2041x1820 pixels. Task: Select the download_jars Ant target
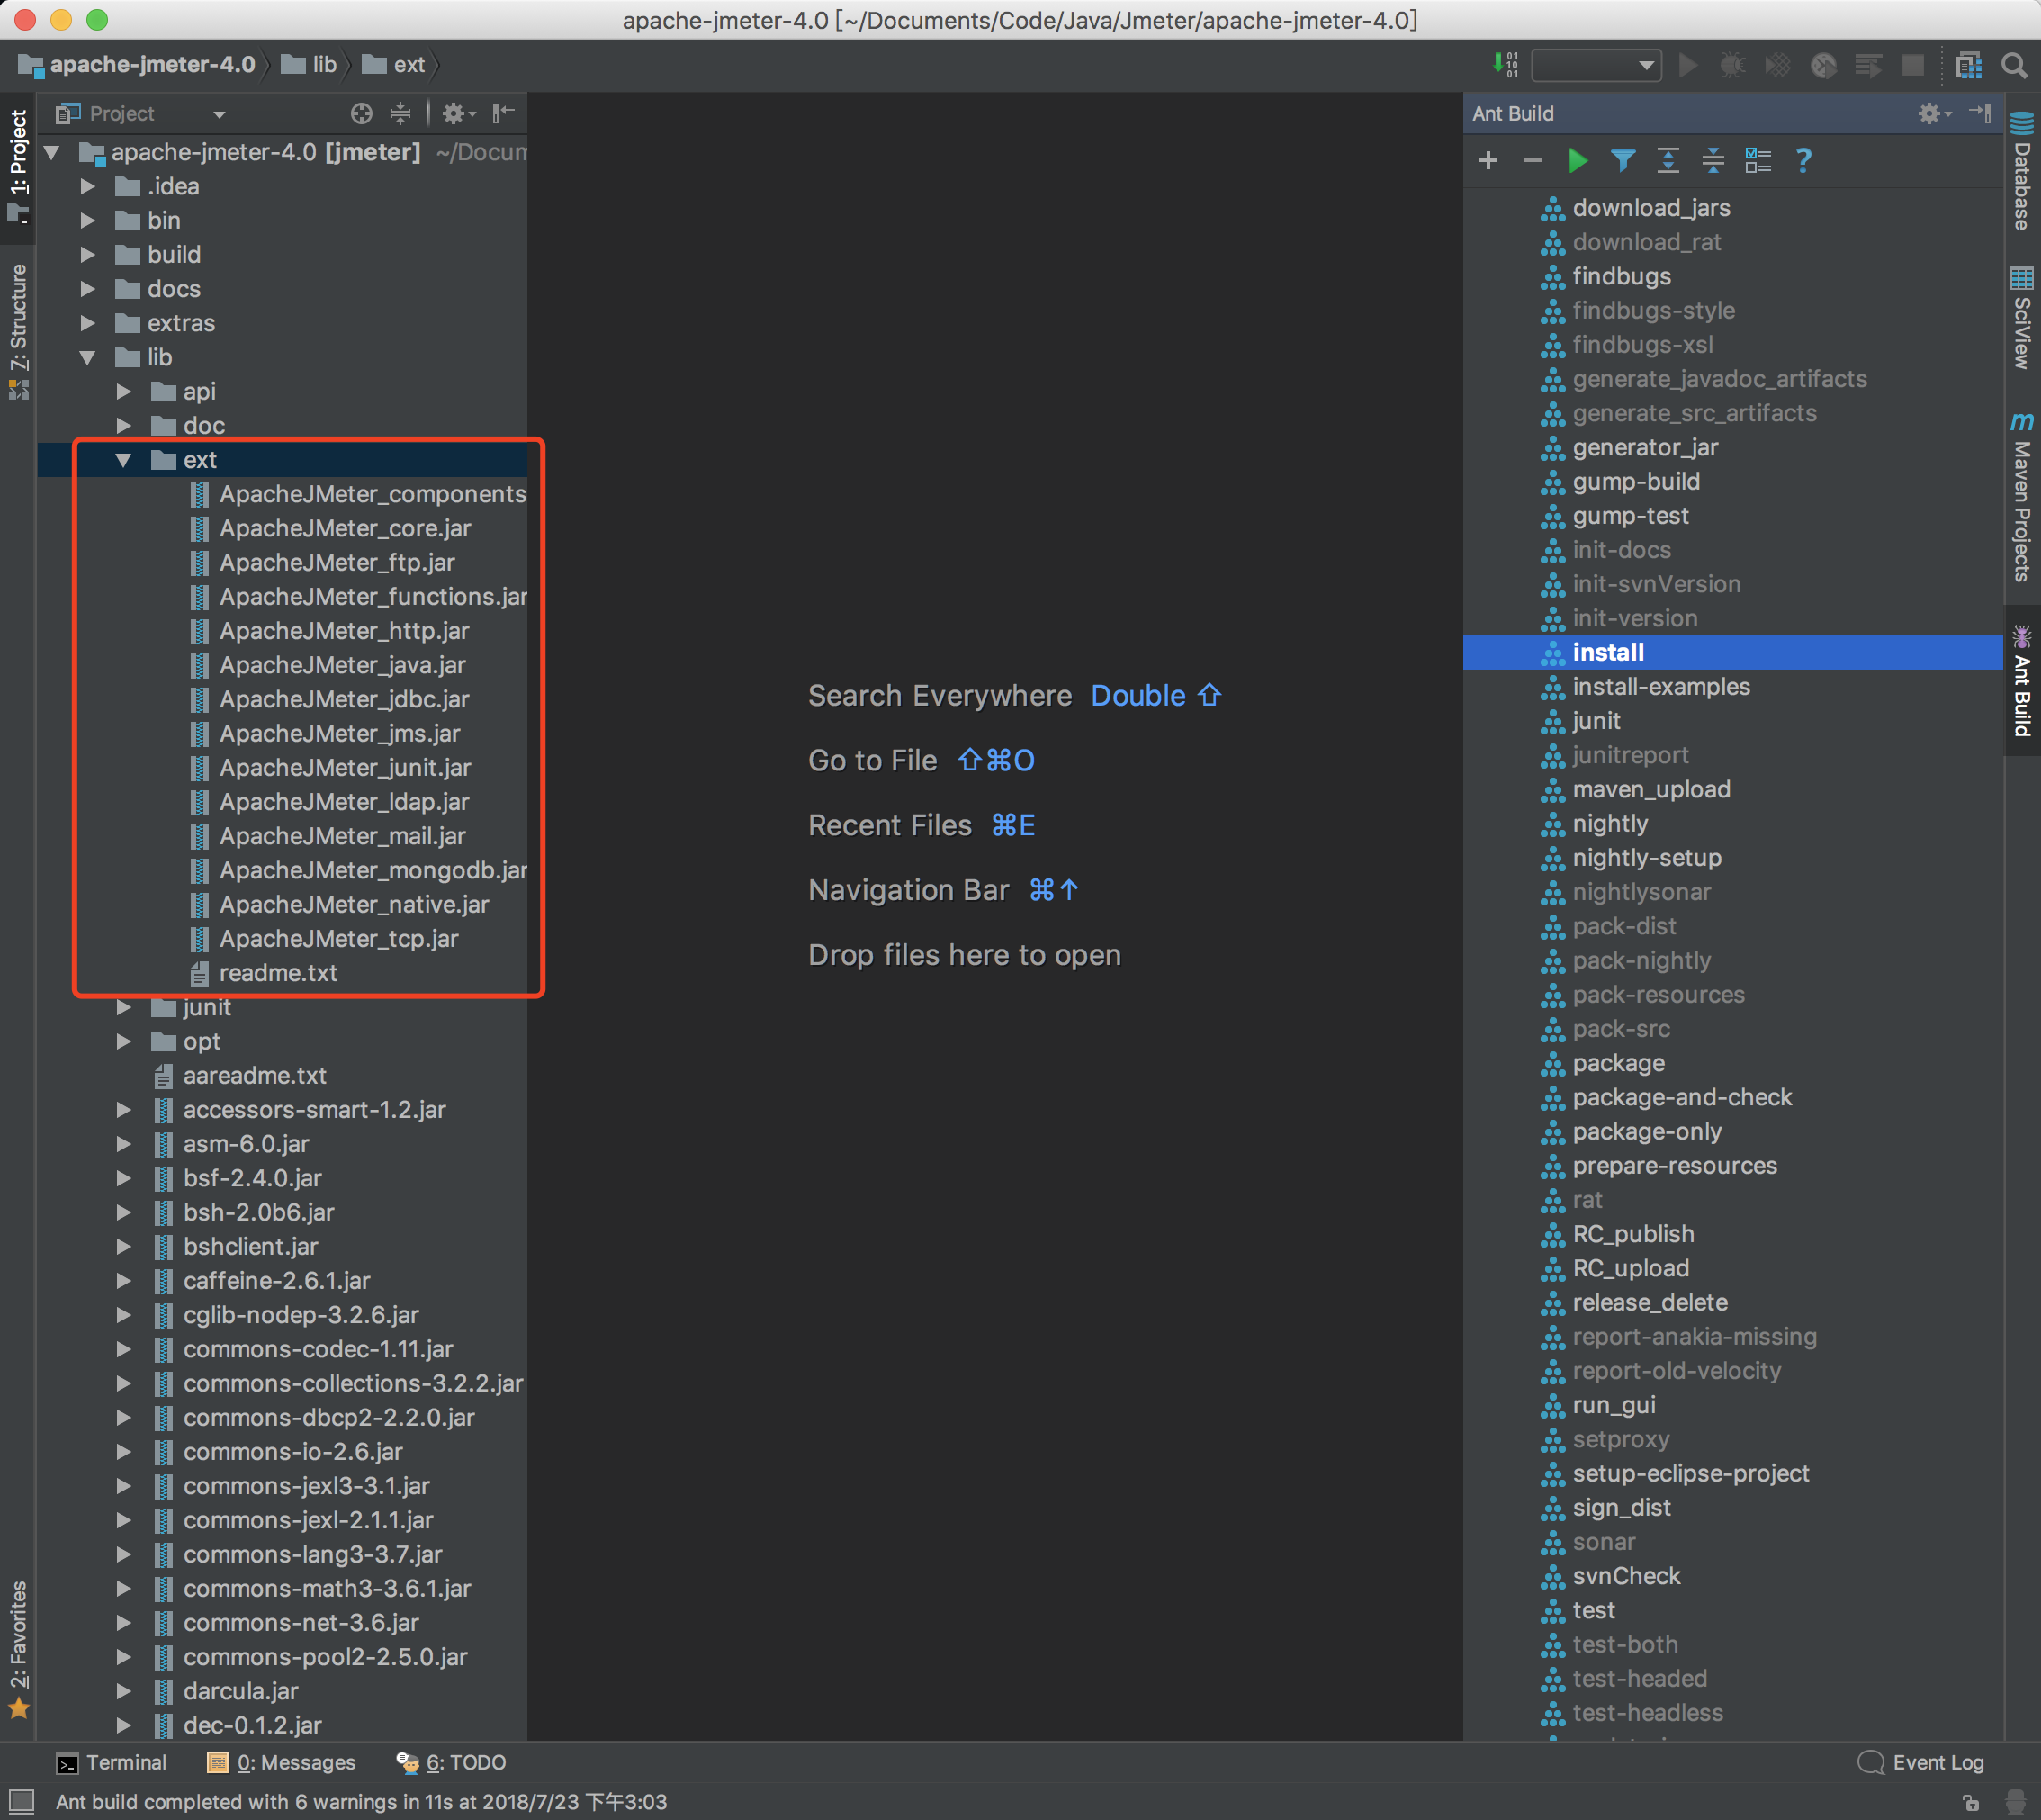pyautogui.click(x=1651, y=207)
